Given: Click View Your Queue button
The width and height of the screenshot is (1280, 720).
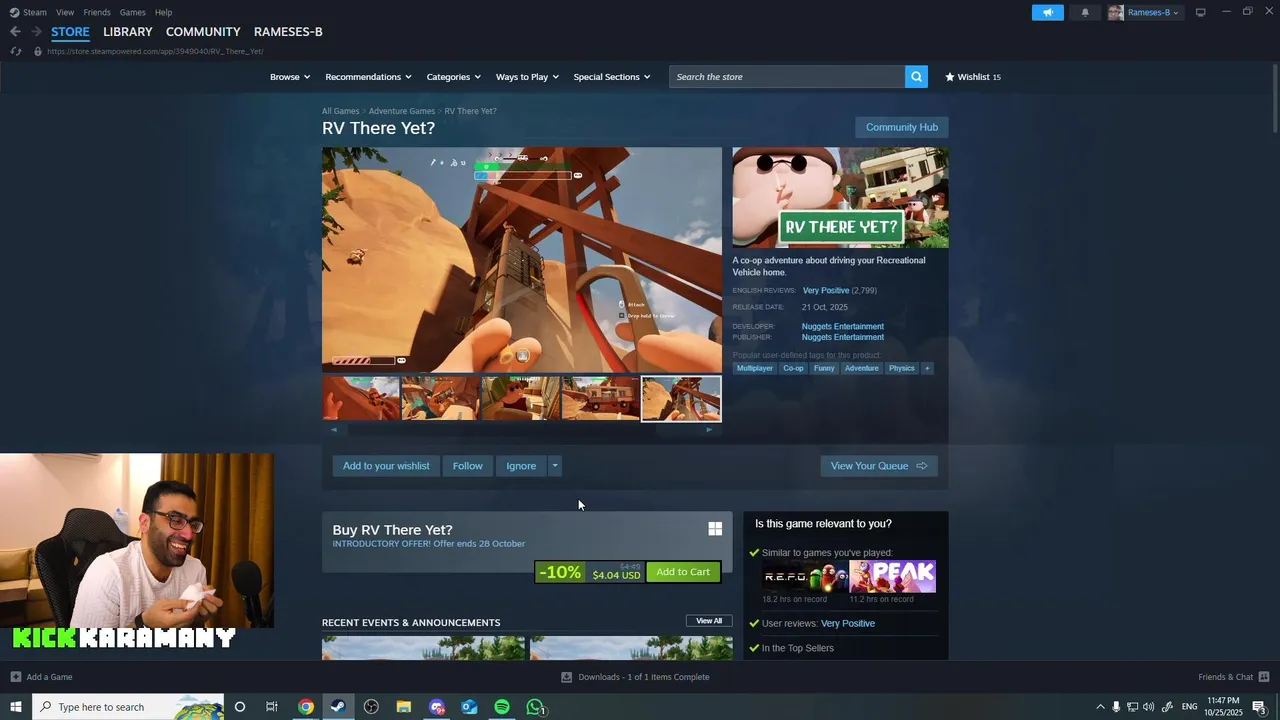Looking at the screenshot, I should pos(879,466).
